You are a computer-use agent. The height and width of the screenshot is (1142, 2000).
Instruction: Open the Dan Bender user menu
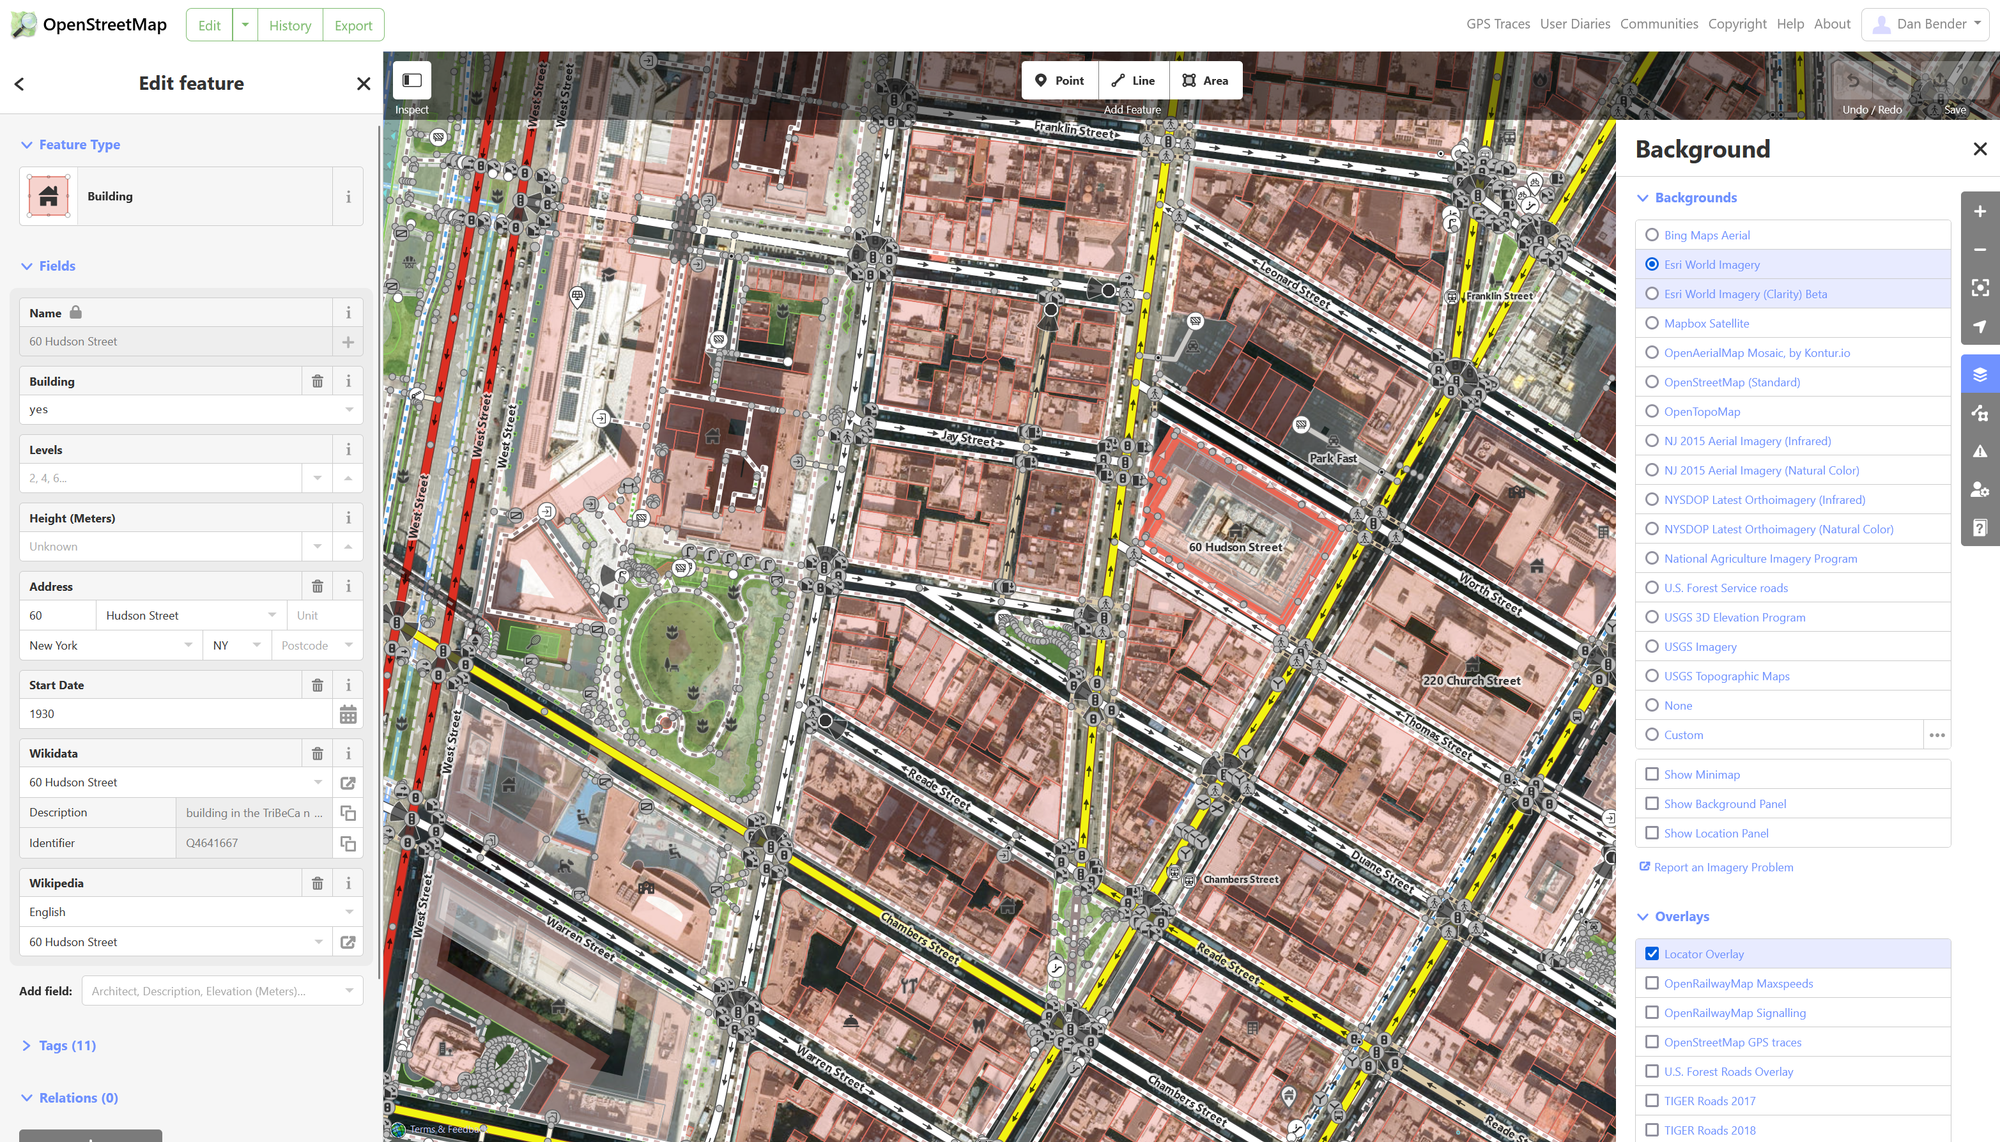pyautogui.click(x=1925, y=24)
